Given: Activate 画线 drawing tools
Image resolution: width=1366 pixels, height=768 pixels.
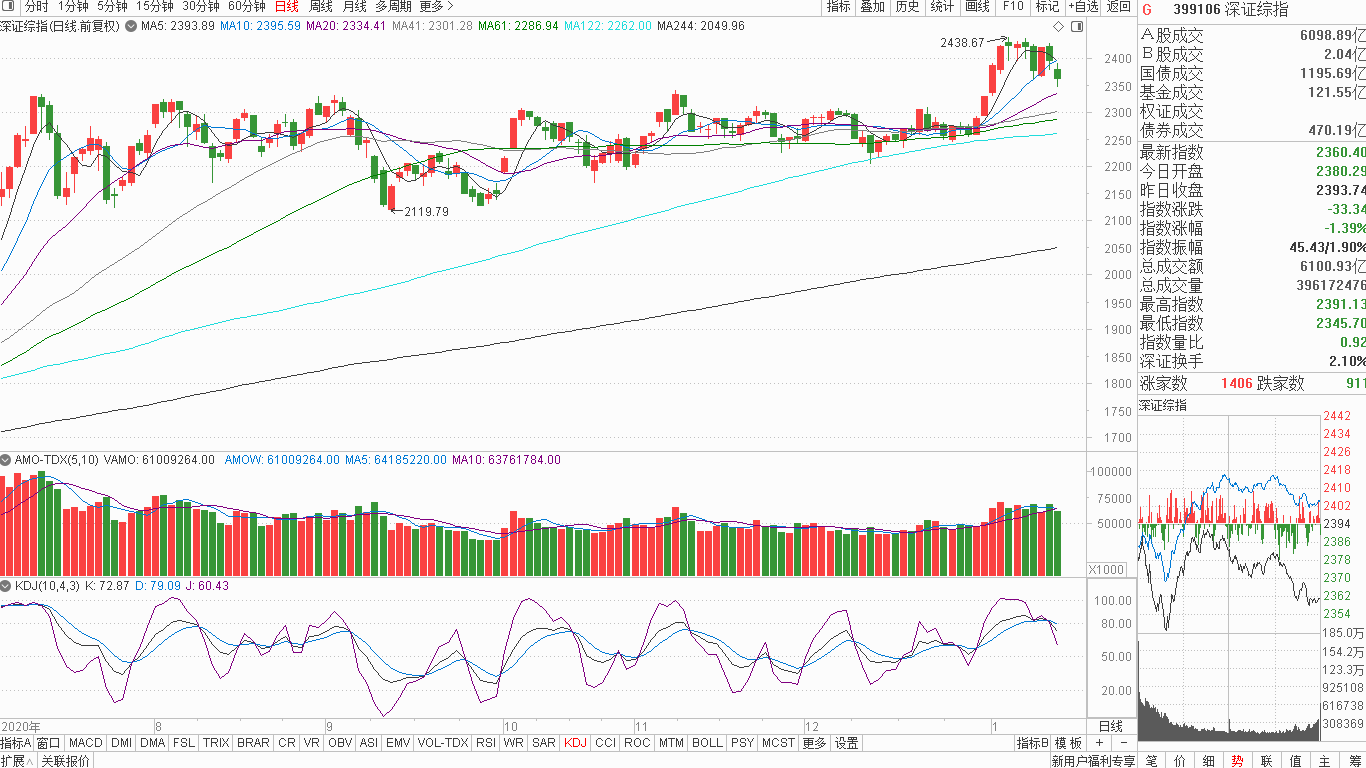Looking at the screenshot, I should (977, 6).
